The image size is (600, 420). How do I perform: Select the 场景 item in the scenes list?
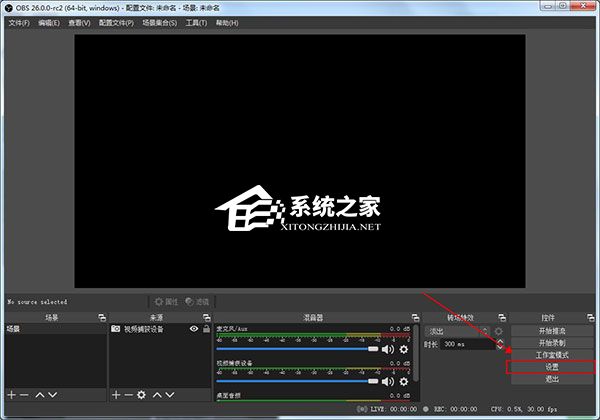tap(55, 329)
